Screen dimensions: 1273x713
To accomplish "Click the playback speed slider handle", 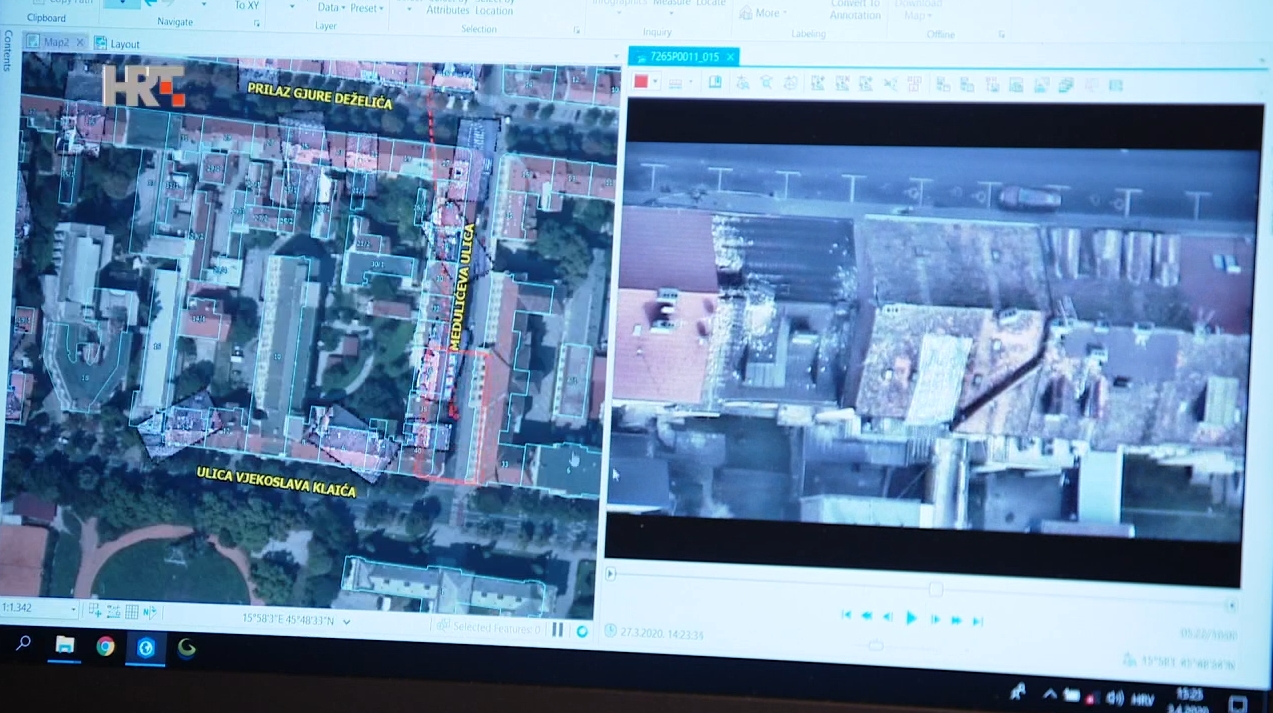I will pyautogui.click(x=876, y=646).
